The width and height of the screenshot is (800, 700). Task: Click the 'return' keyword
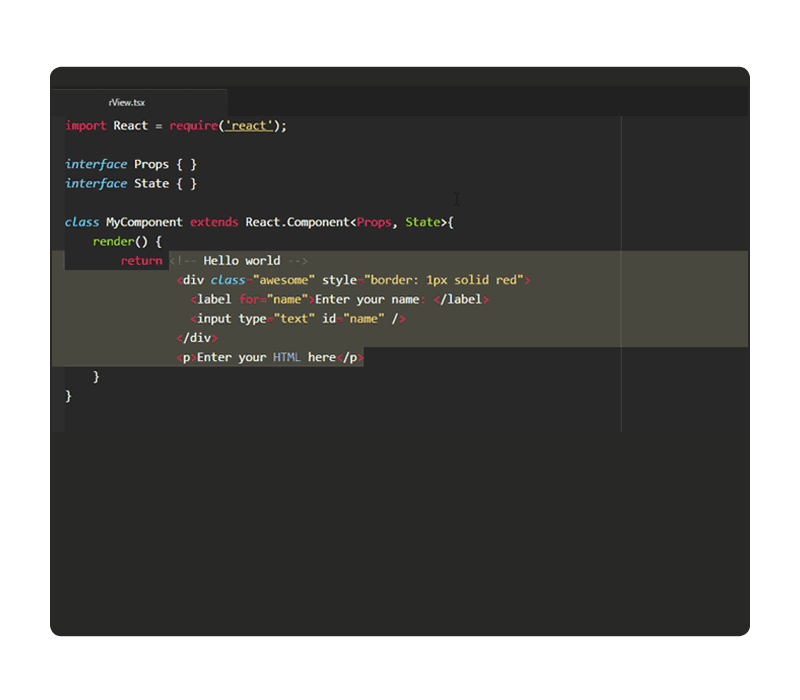[x=141, y=261]
